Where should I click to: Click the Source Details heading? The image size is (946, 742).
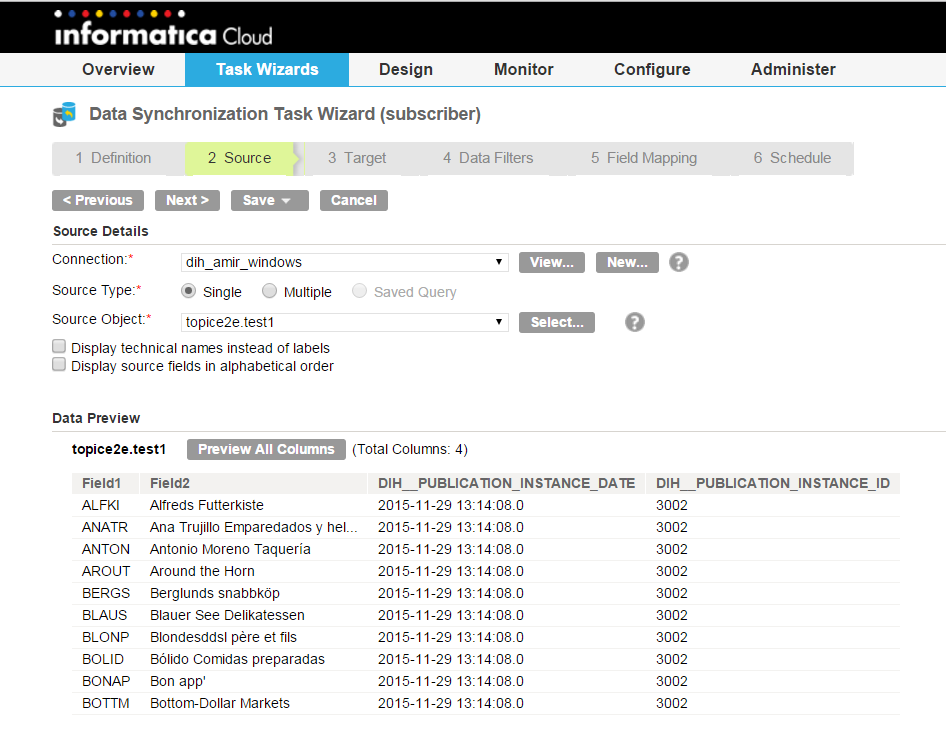(101, 232)
